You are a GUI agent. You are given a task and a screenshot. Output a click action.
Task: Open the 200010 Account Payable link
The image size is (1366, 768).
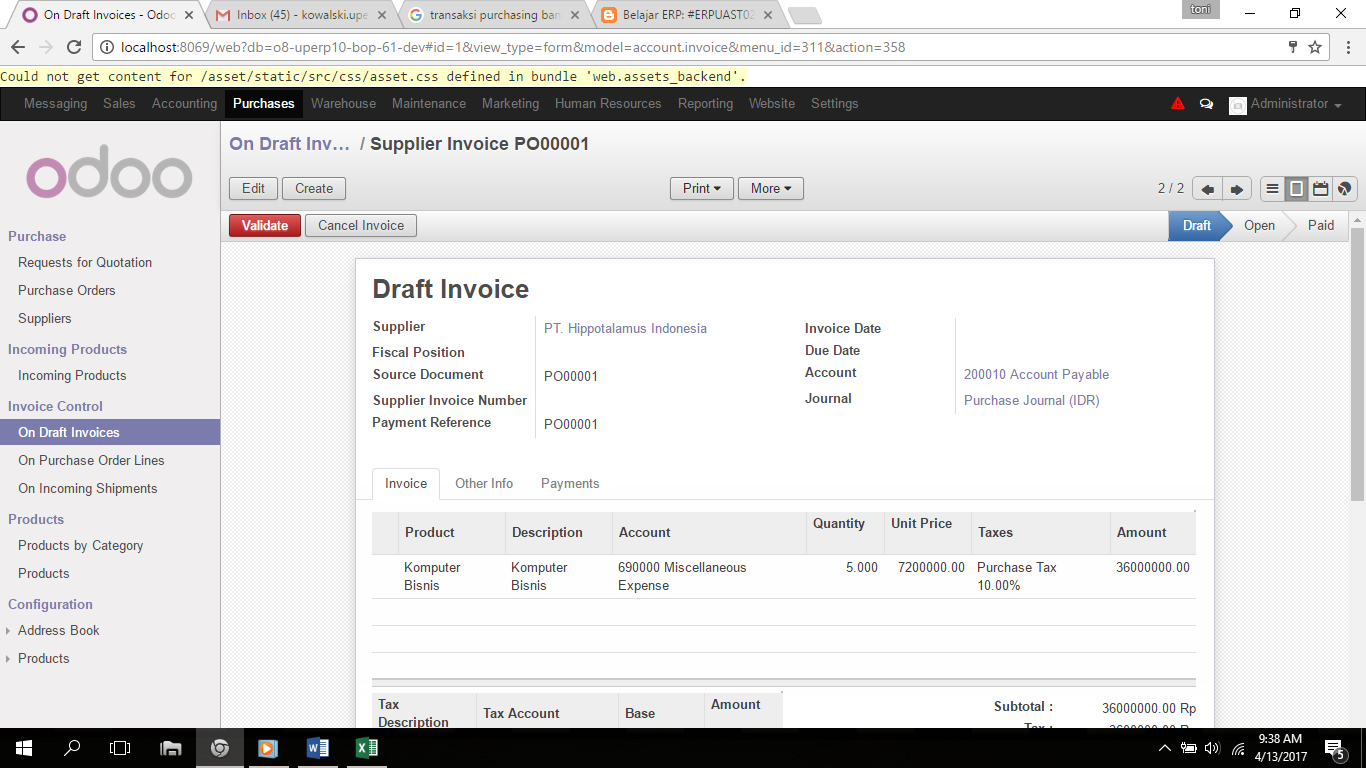(x=1036, y=374)
